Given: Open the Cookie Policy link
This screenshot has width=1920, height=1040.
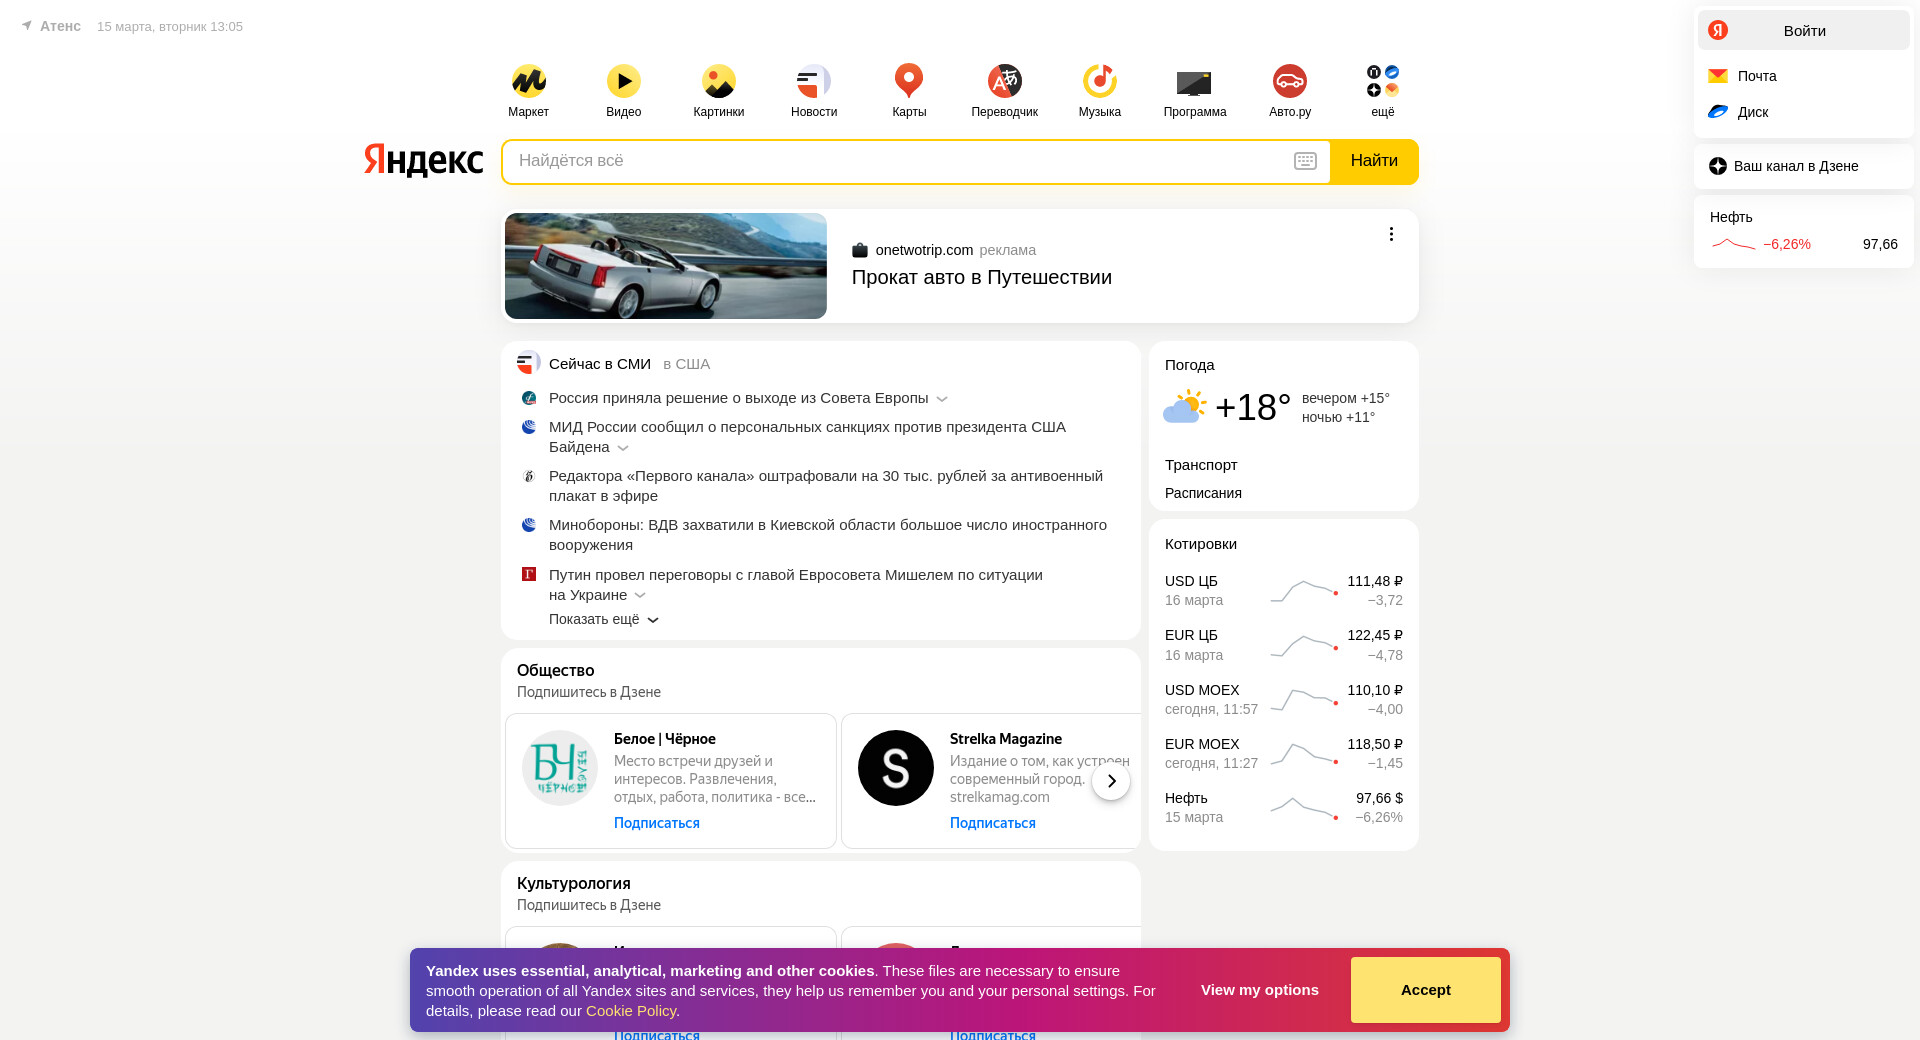Looking at the screenshot, I should [631, 1011].
